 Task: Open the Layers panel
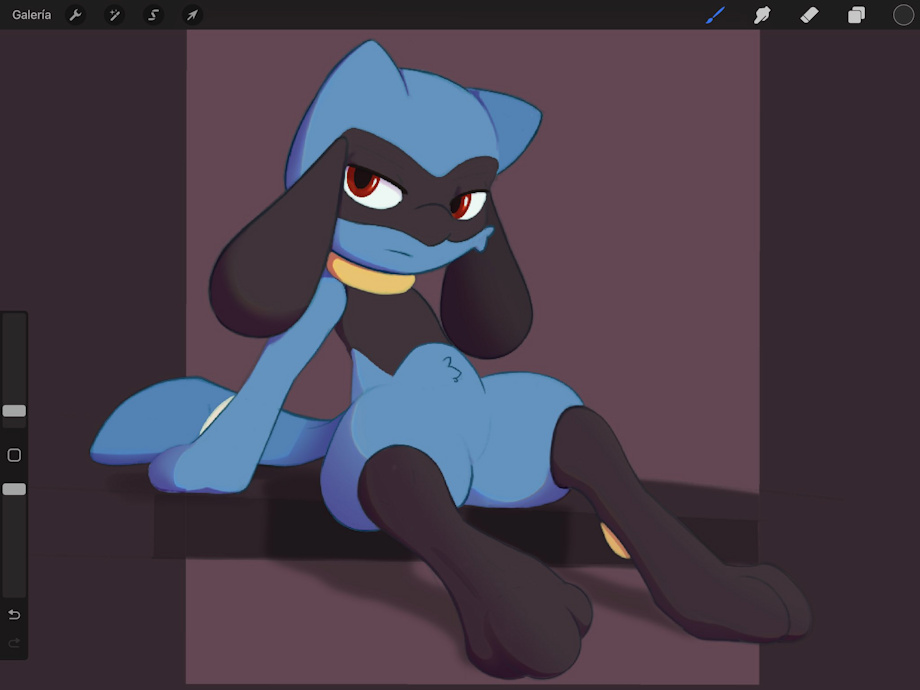coord(856,15)
